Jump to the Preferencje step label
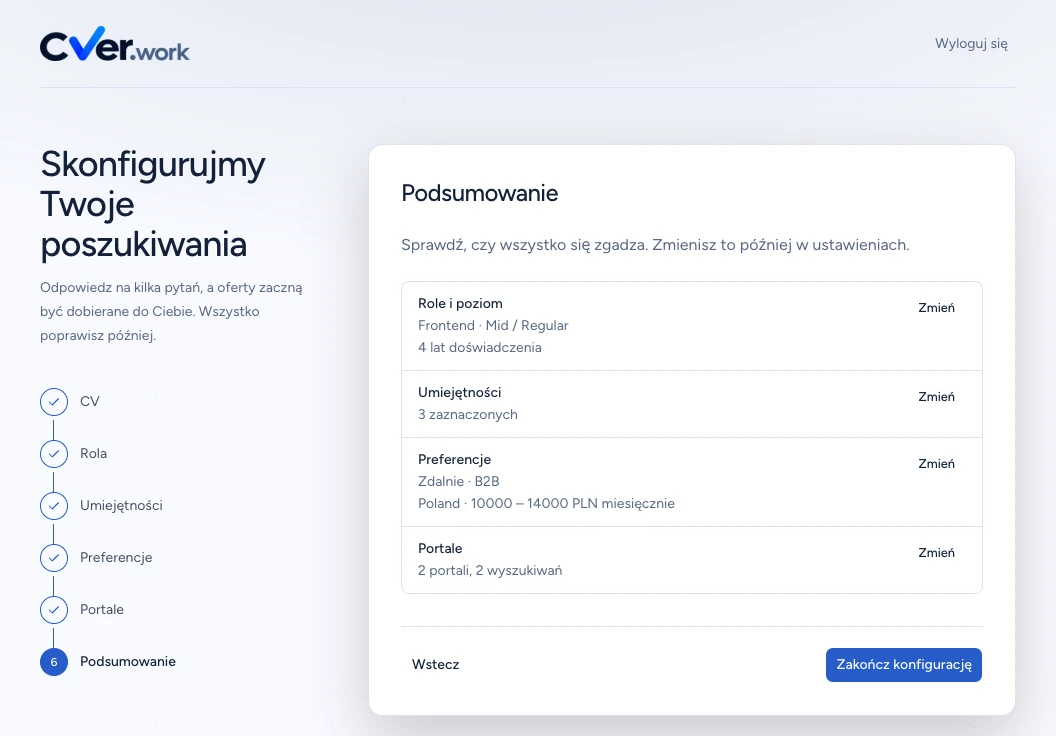Screen dimensions: 1056x736 tap(116, 558)
